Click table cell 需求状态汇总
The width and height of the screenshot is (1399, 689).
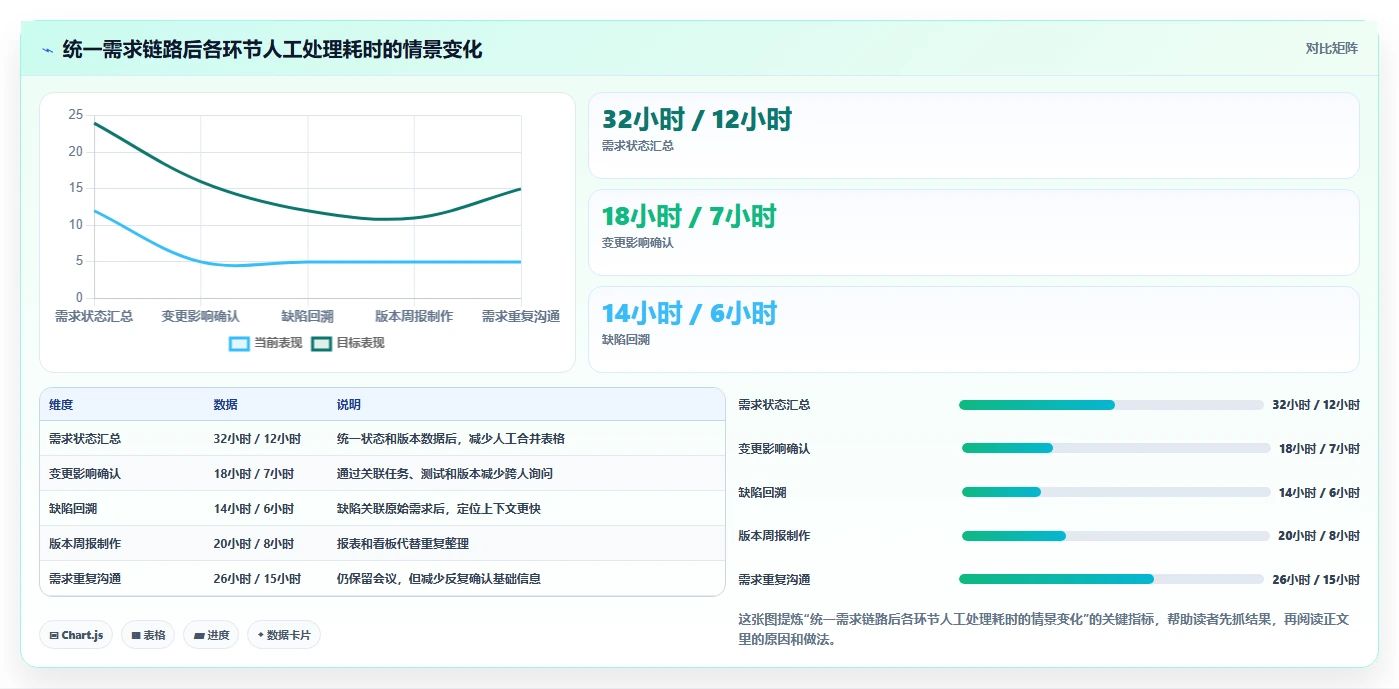pos(85,439)
